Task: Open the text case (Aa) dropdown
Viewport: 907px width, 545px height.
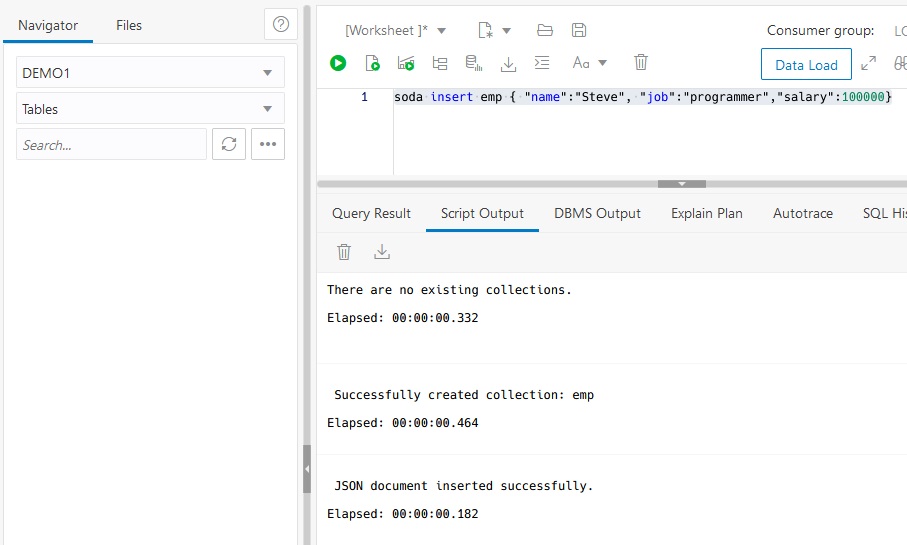Action: [x=589, y=63]
